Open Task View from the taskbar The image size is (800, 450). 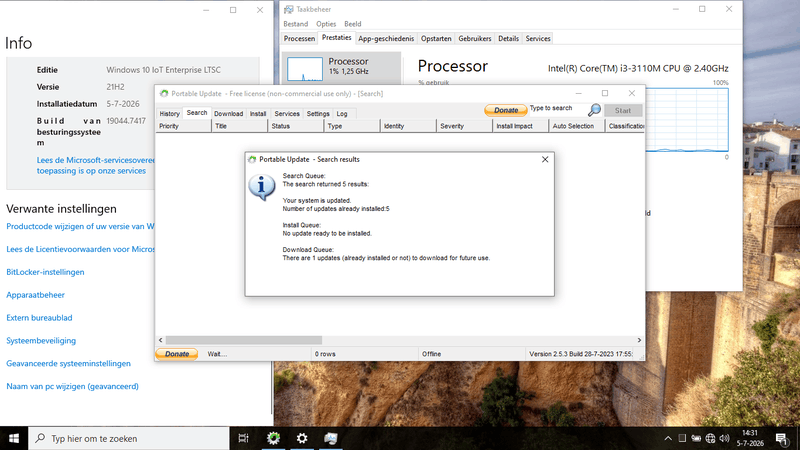243,438
